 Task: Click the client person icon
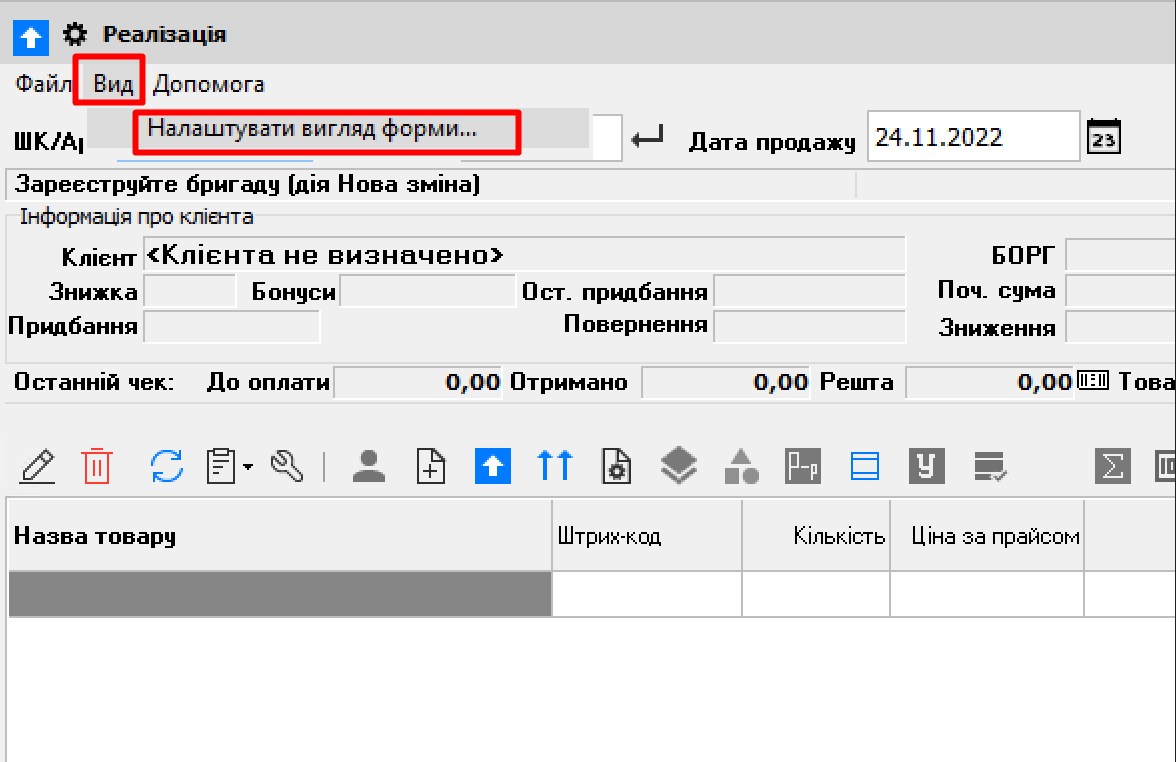pyautogui.click(x=367, y=465)
